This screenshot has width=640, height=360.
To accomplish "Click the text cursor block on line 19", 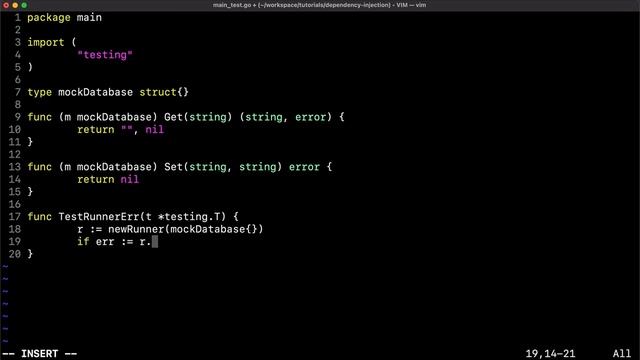I will point(155,242).
